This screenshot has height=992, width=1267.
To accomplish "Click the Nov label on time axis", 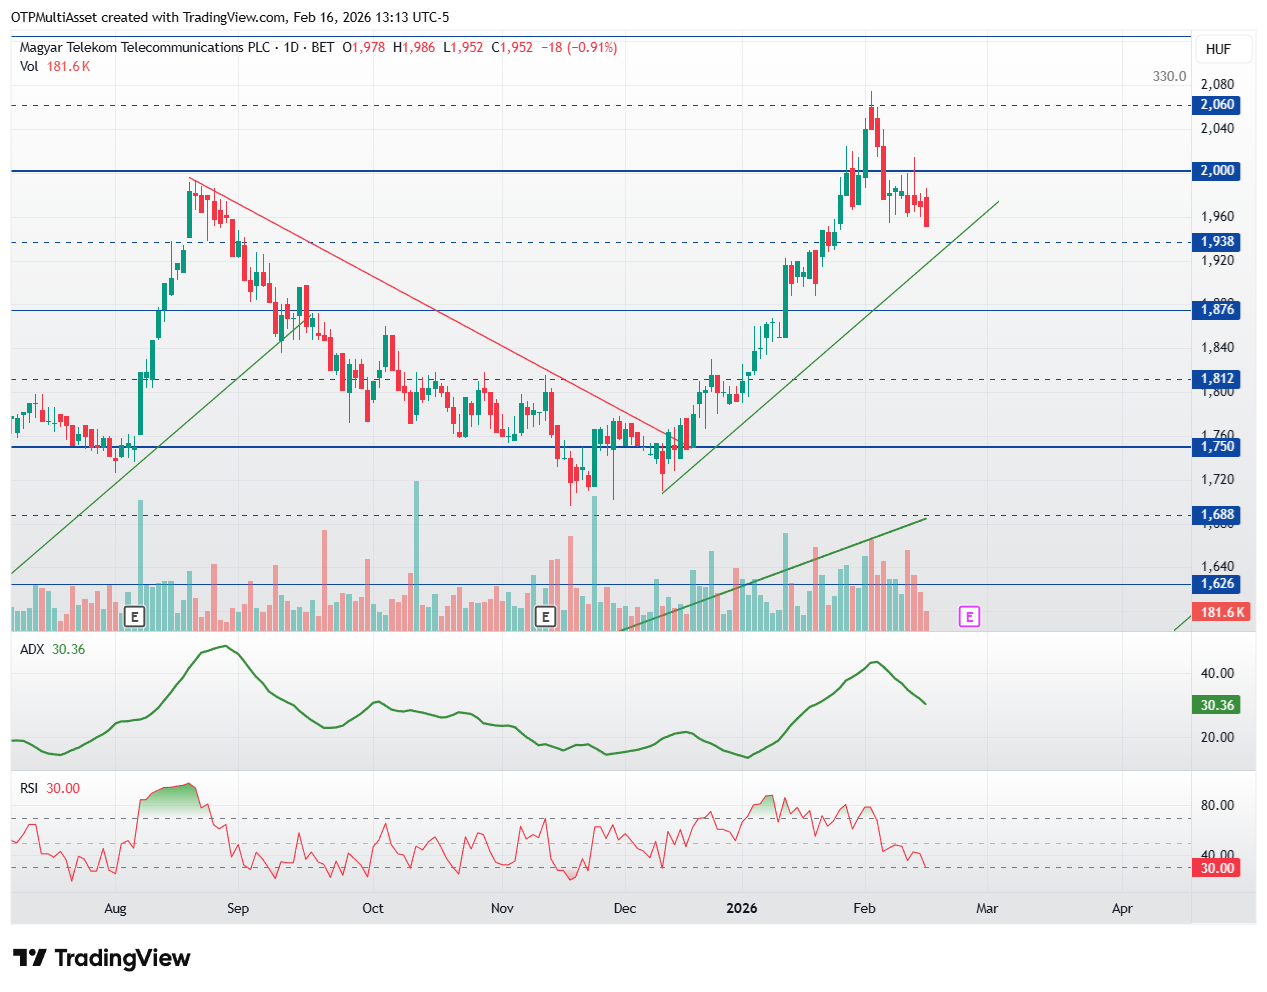I will point(502,908).
